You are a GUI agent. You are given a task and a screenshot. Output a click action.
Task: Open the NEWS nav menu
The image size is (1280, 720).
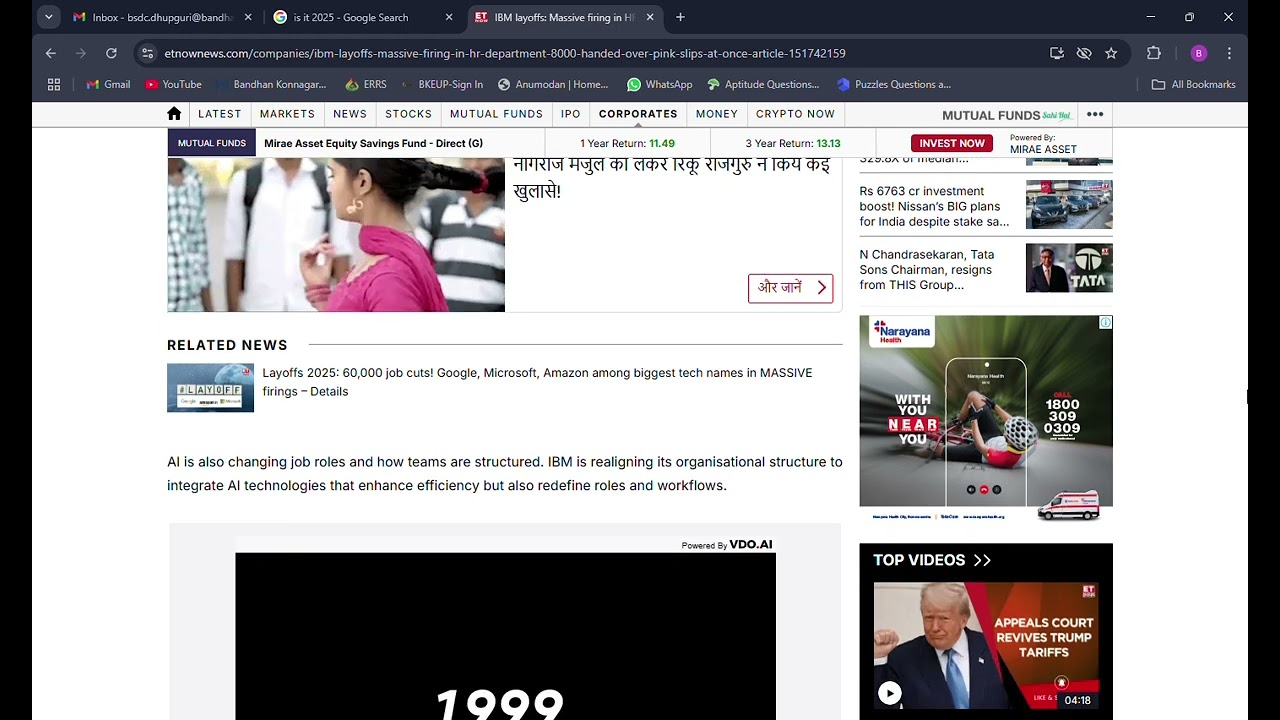click(350, 114)
